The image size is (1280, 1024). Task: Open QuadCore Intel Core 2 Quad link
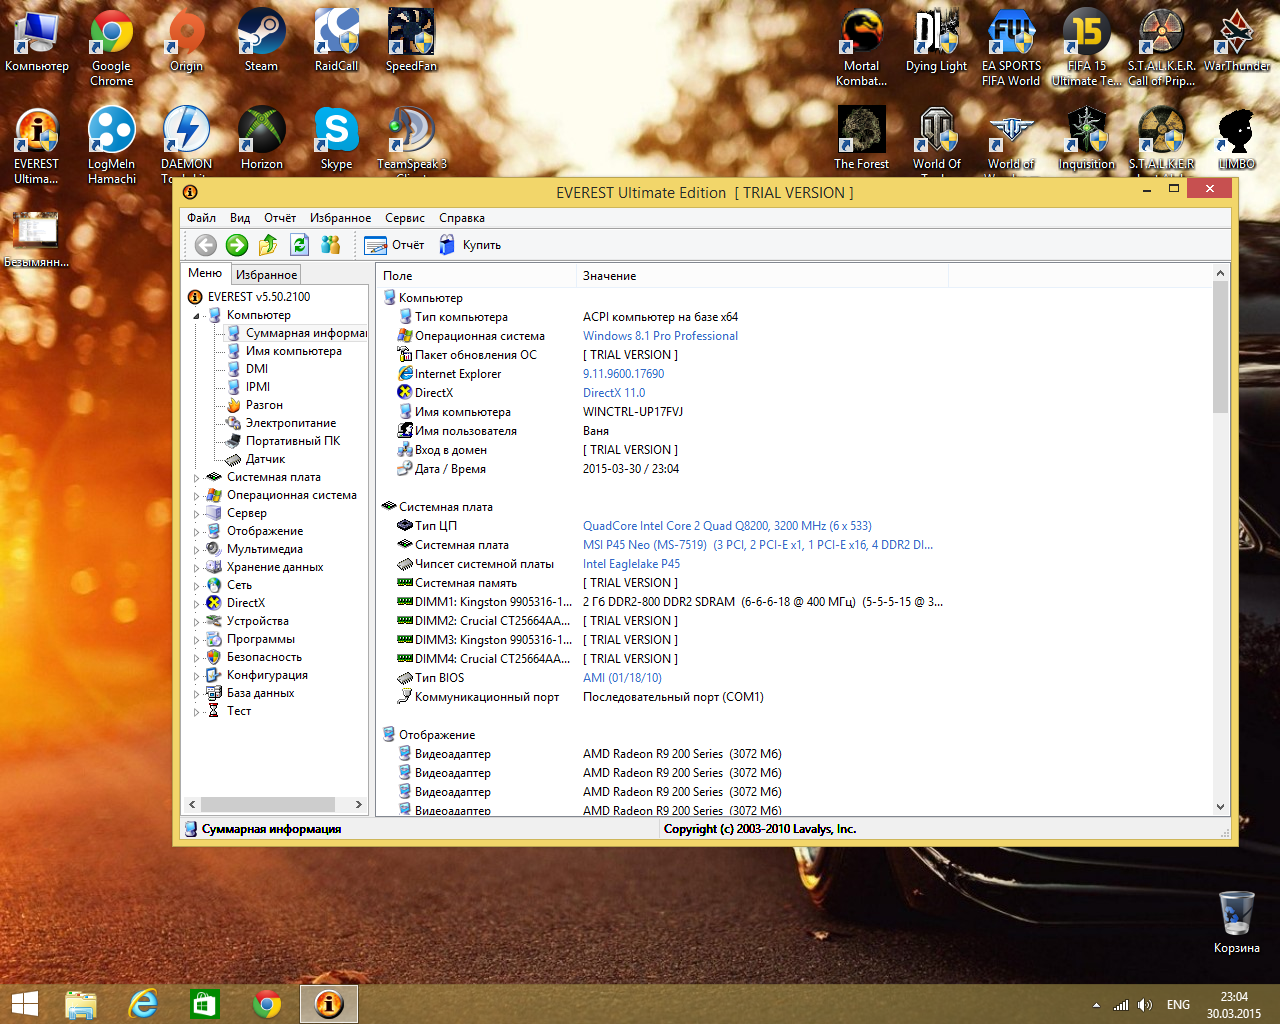coord(727,526)
